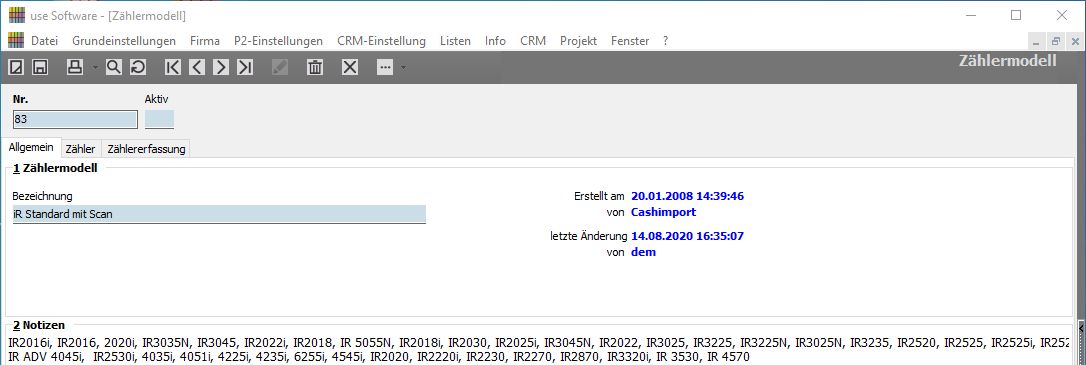Open the Grundeinstellungen menu
The height and width of the screenshot is (365, 1086).
tap(124, 41)
